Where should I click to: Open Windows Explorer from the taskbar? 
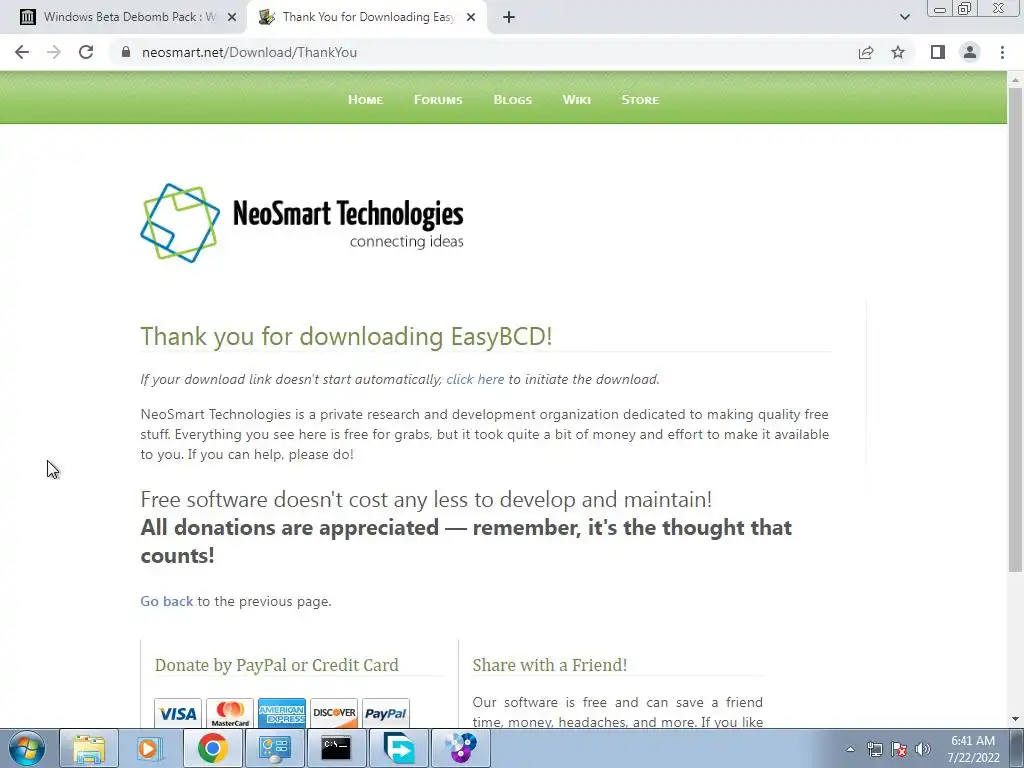coord(89,748)
